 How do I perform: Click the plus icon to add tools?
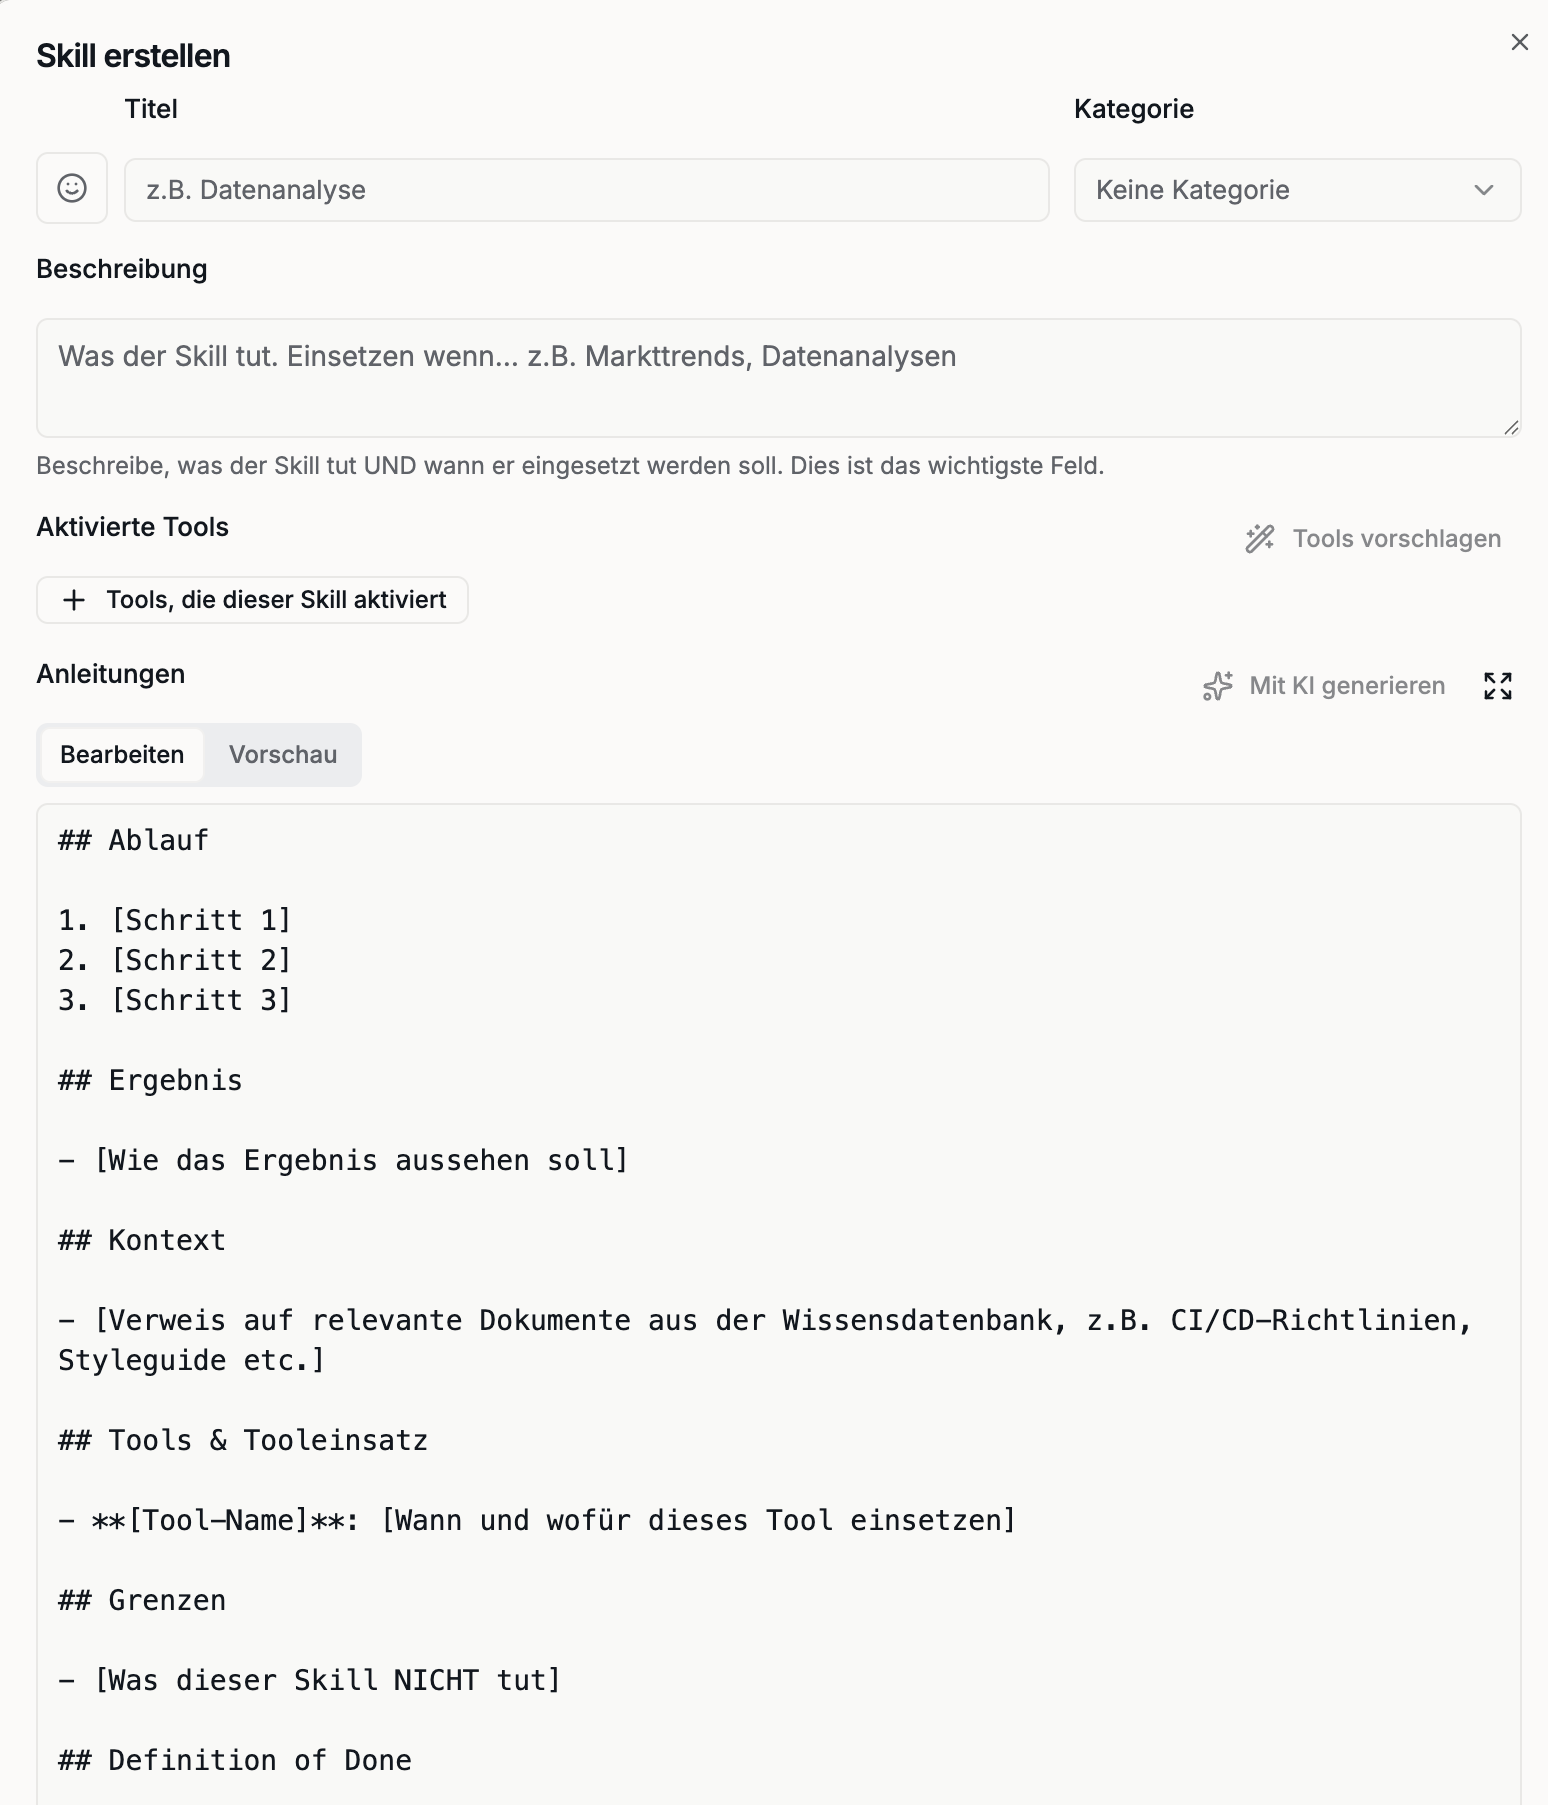coord(74,600)
